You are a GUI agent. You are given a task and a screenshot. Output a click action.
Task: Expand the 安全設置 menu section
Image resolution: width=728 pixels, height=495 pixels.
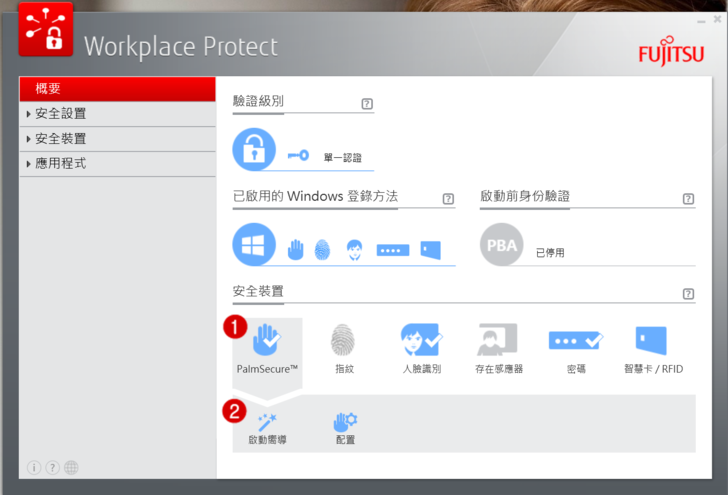click(117, 114)
